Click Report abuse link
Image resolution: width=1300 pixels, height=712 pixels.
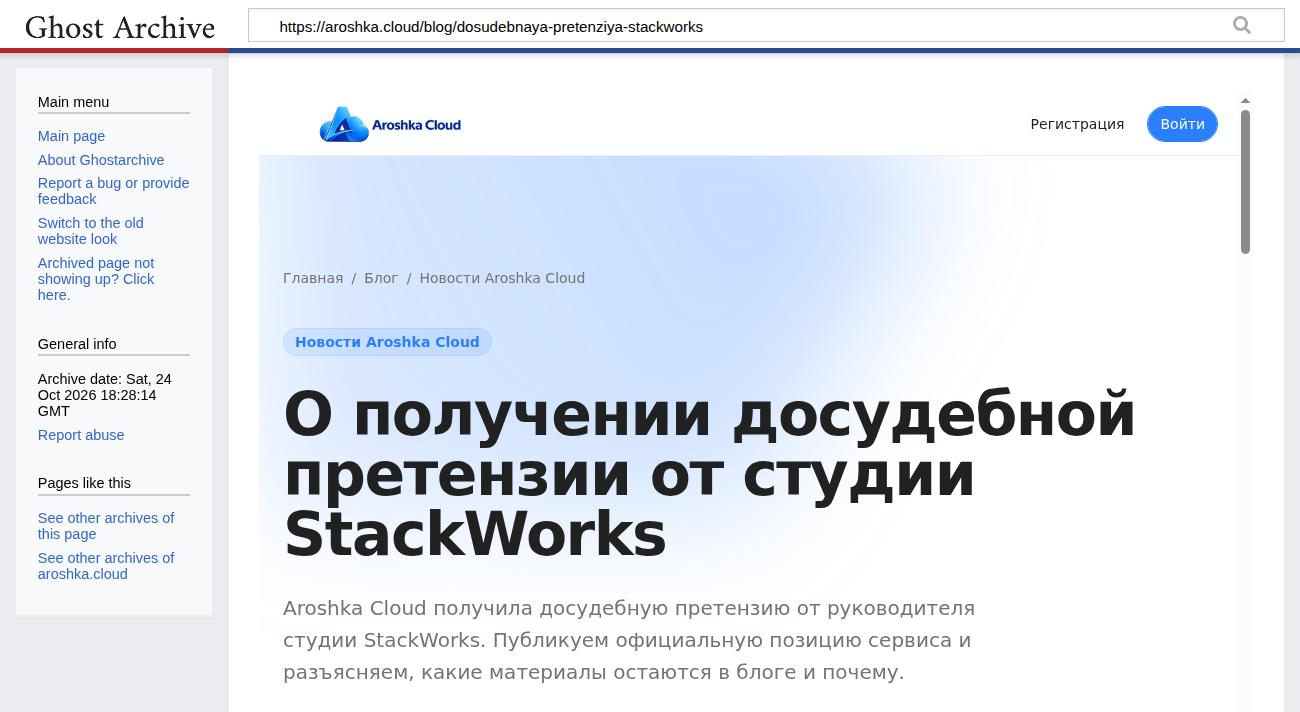[81, 435]
